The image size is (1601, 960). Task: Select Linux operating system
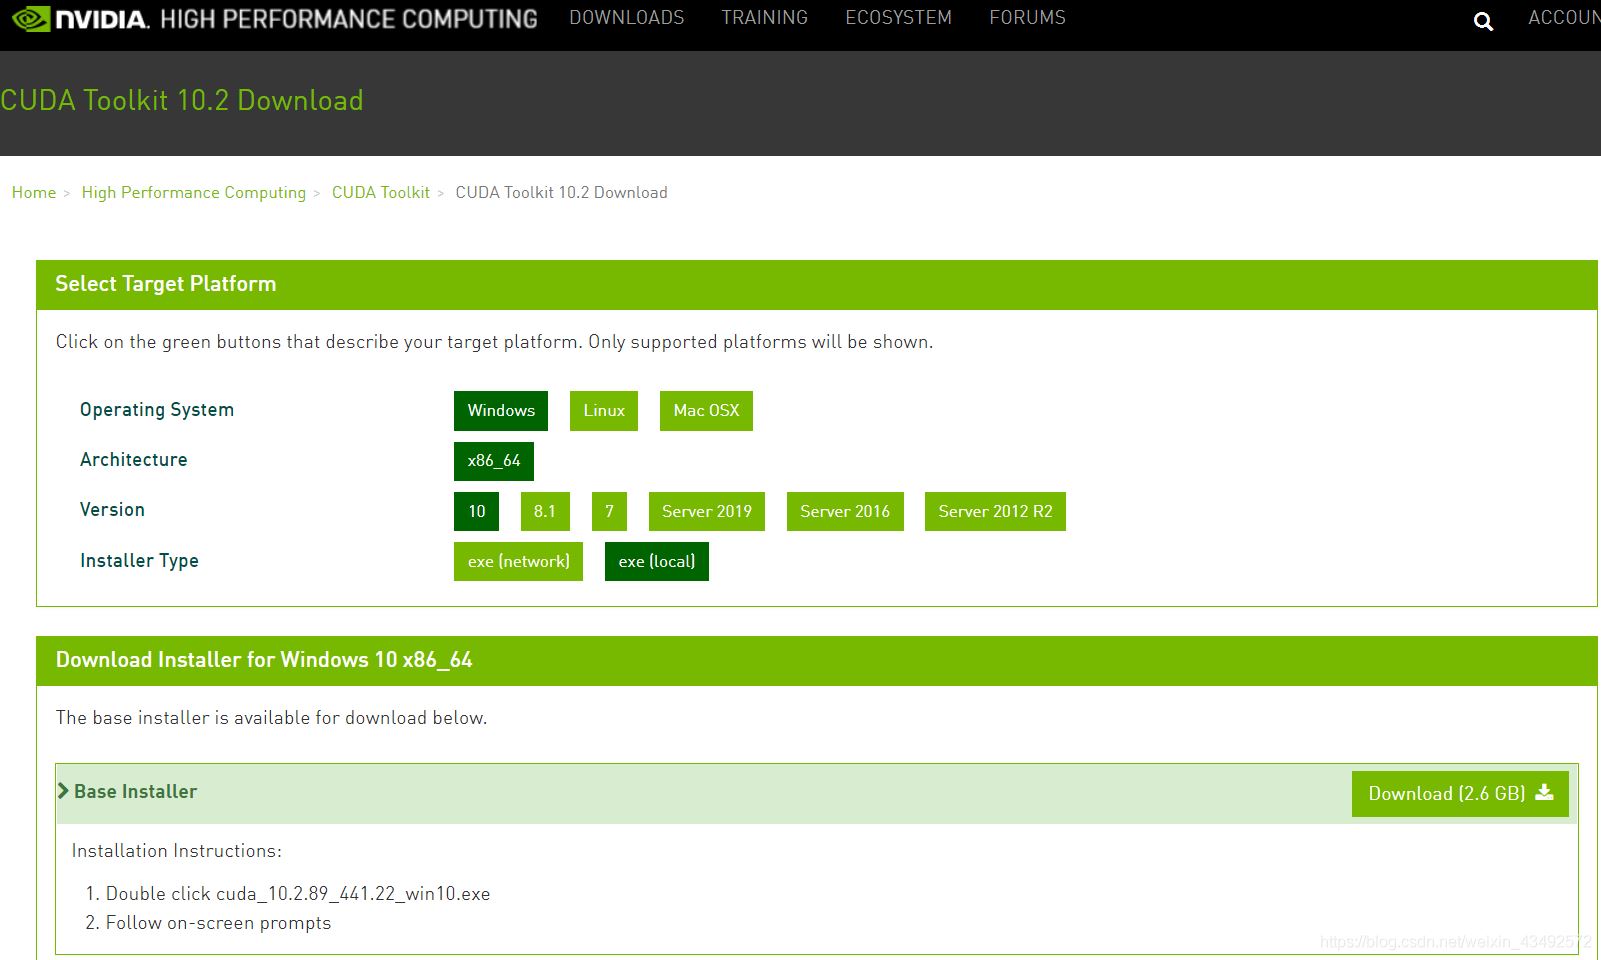(x=603, y=411)
